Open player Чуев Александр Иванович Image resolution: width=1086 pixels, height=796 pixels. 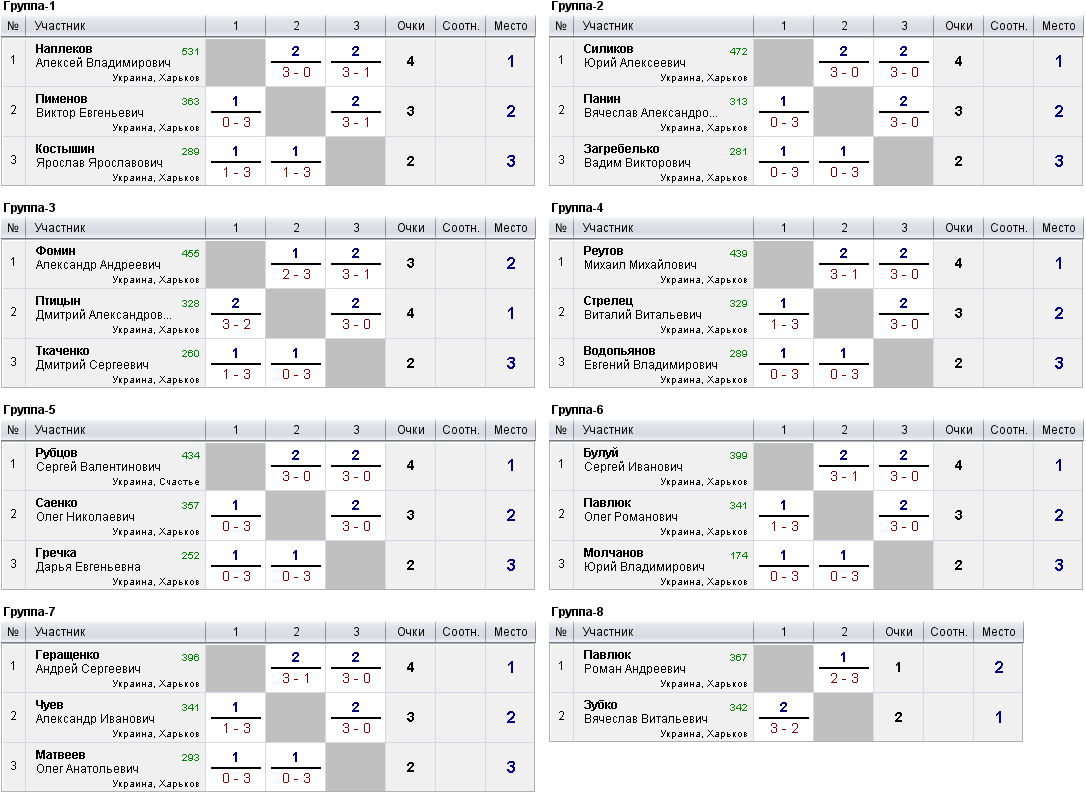pos(95,711)
